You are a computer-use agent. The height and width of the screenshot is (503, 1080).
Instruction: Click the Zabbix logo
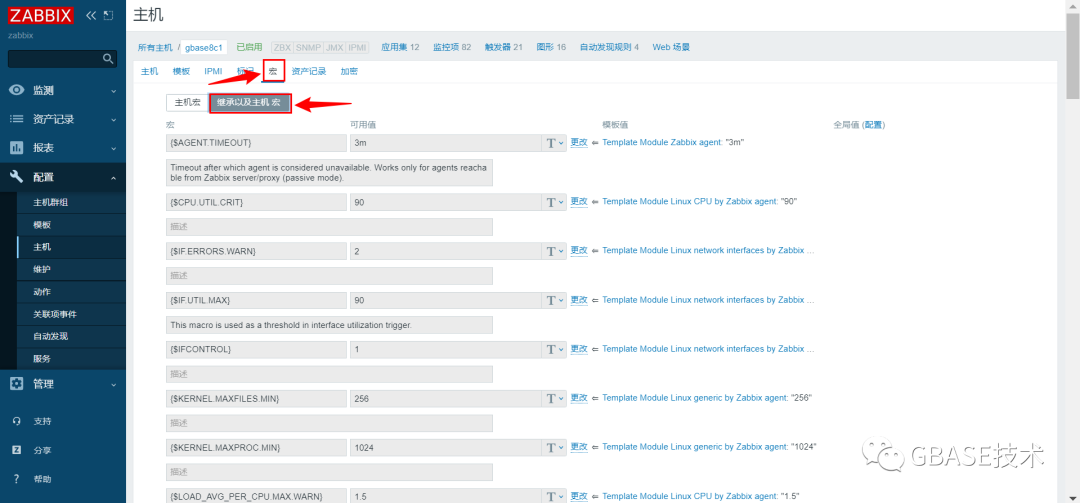pyautogui.click(x=41, y=16)
